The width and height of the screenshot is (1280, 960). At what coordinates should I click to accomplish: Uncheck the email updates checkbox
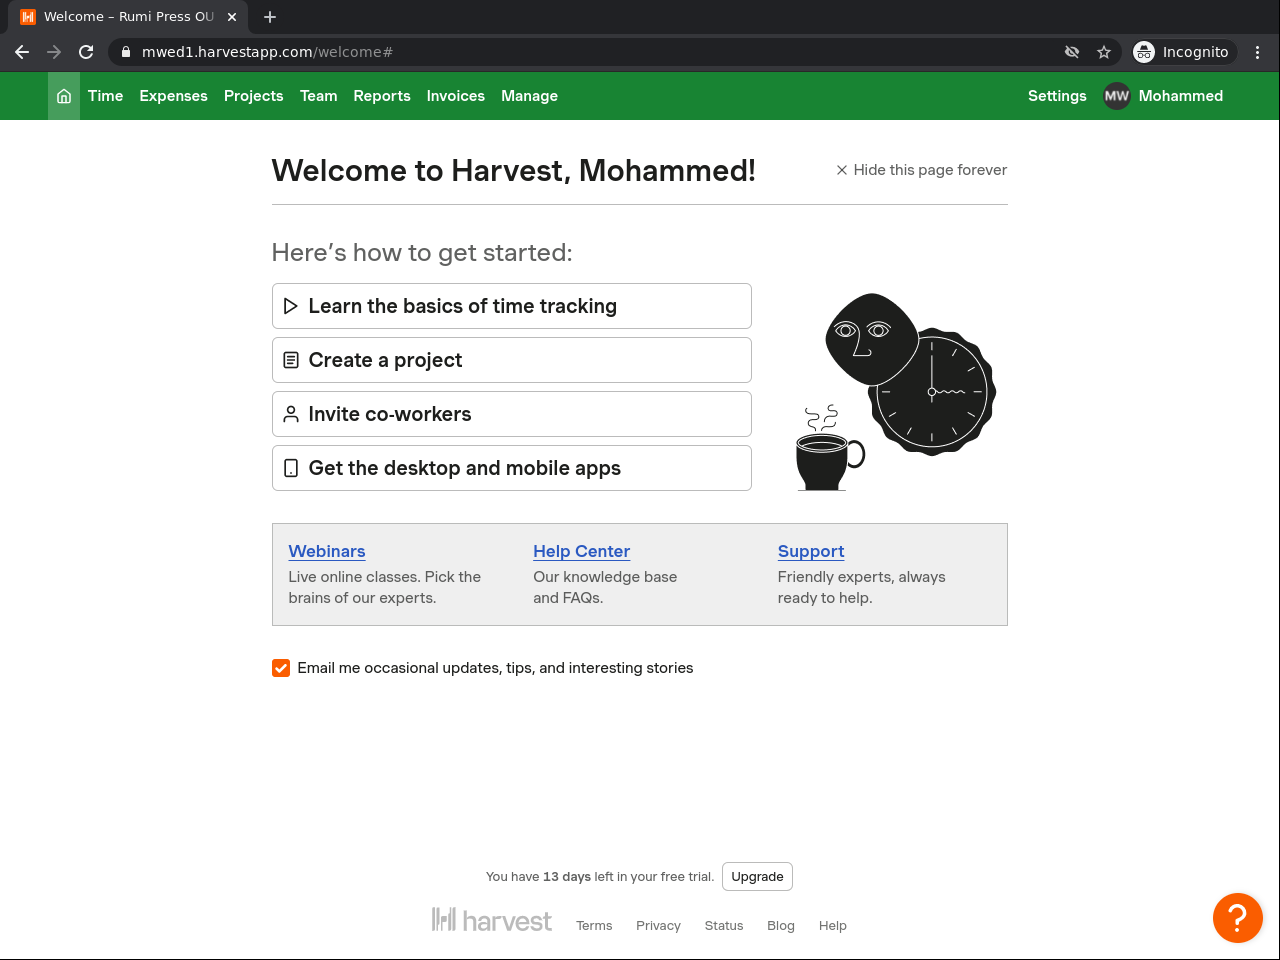tap(281, 668)
